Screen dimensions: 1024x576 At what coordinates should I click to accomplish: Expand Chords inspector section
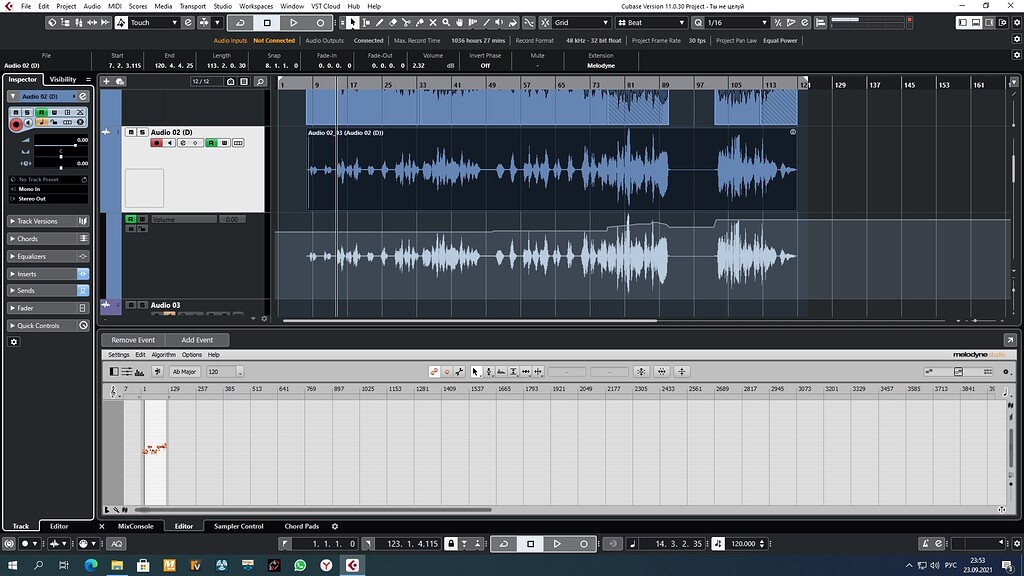coord(48,239)
